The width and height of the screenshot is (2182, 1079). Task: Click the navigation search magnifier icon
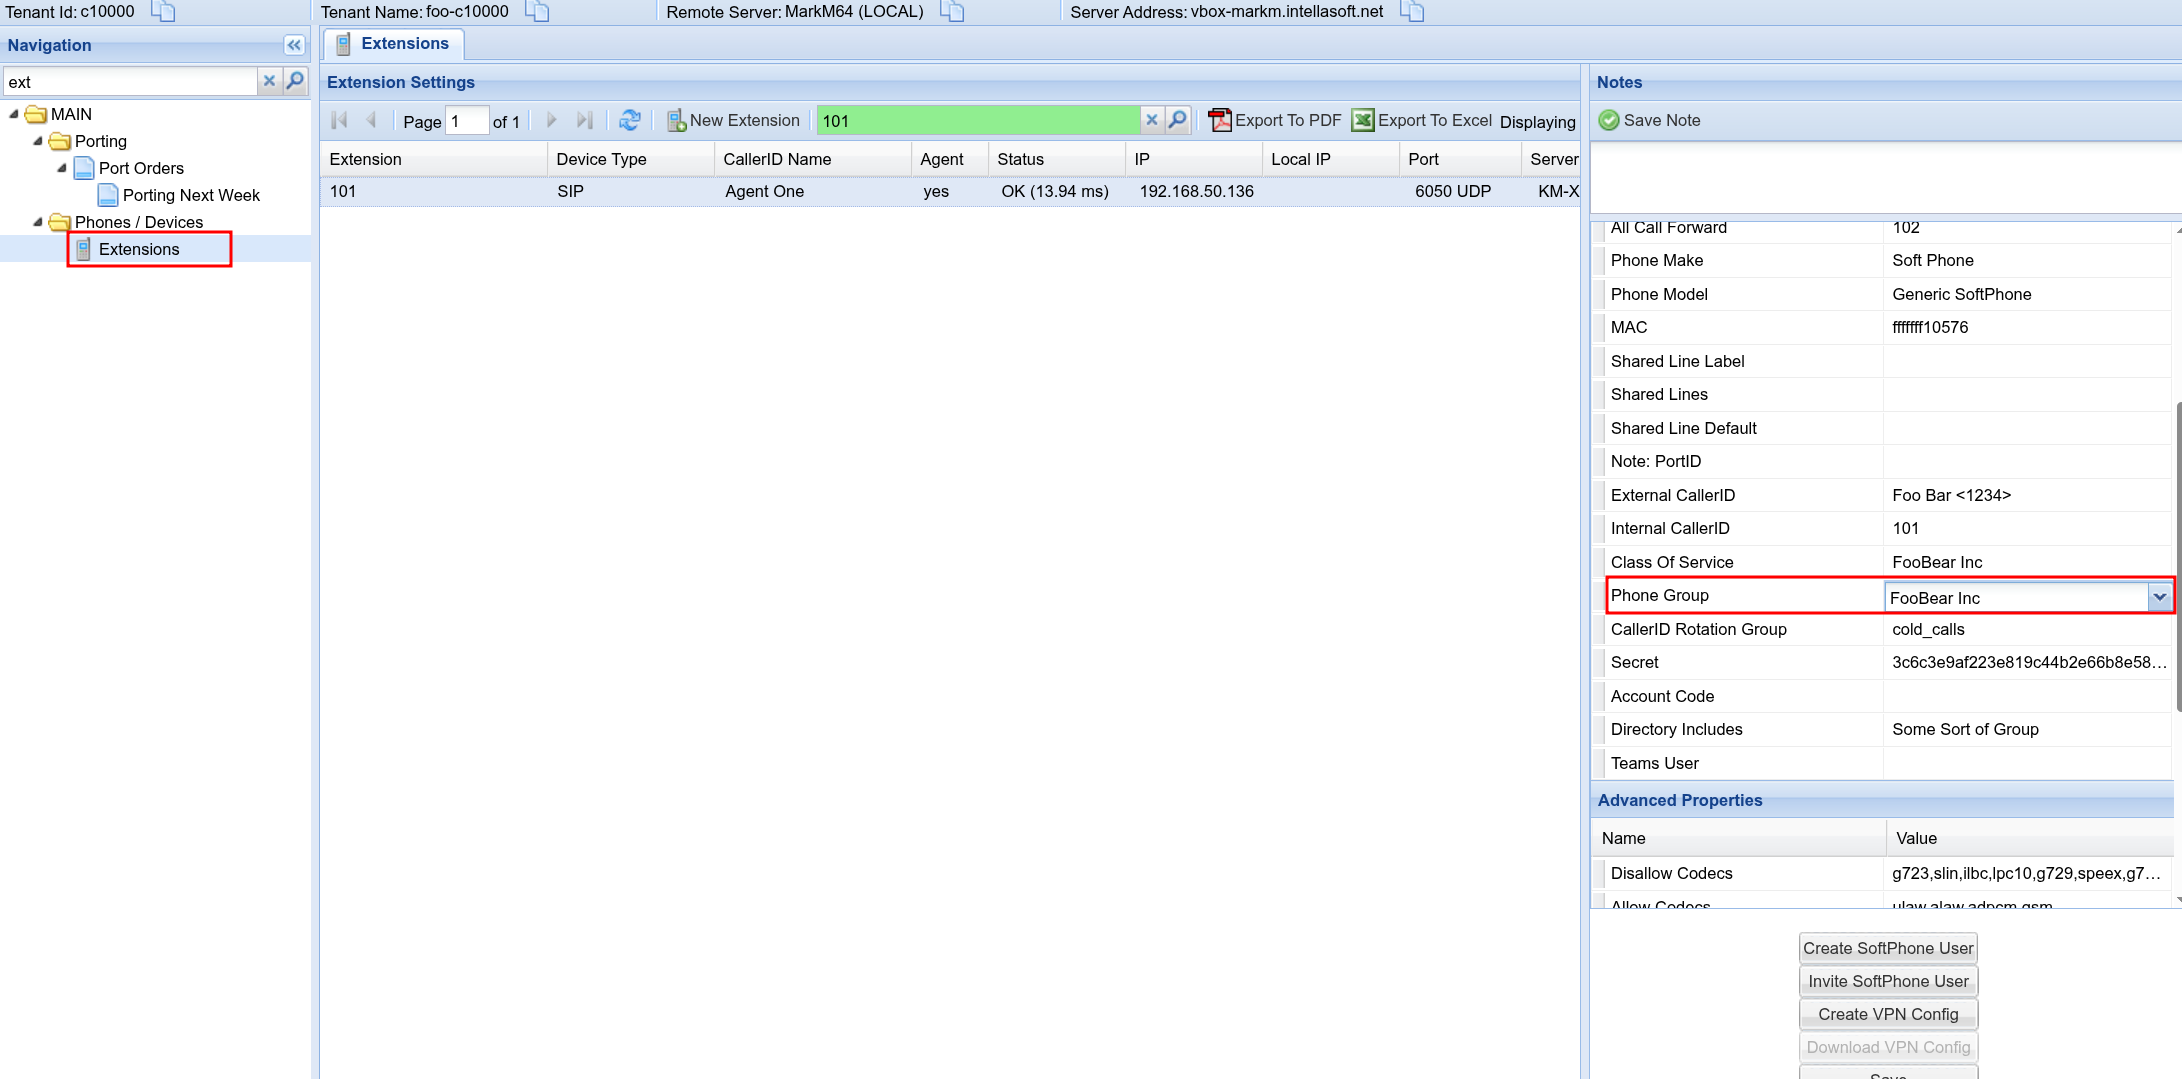pyautogui.click(x=295, y=81)
